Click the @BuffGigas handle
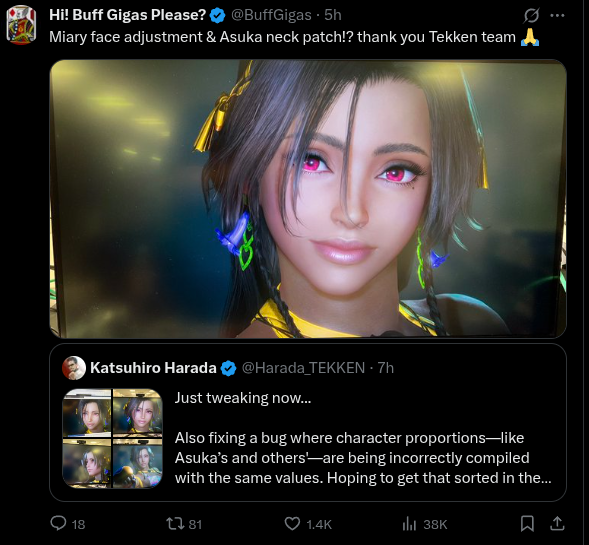The width and height of the screenshot is (589, 545). pos(271,15)
